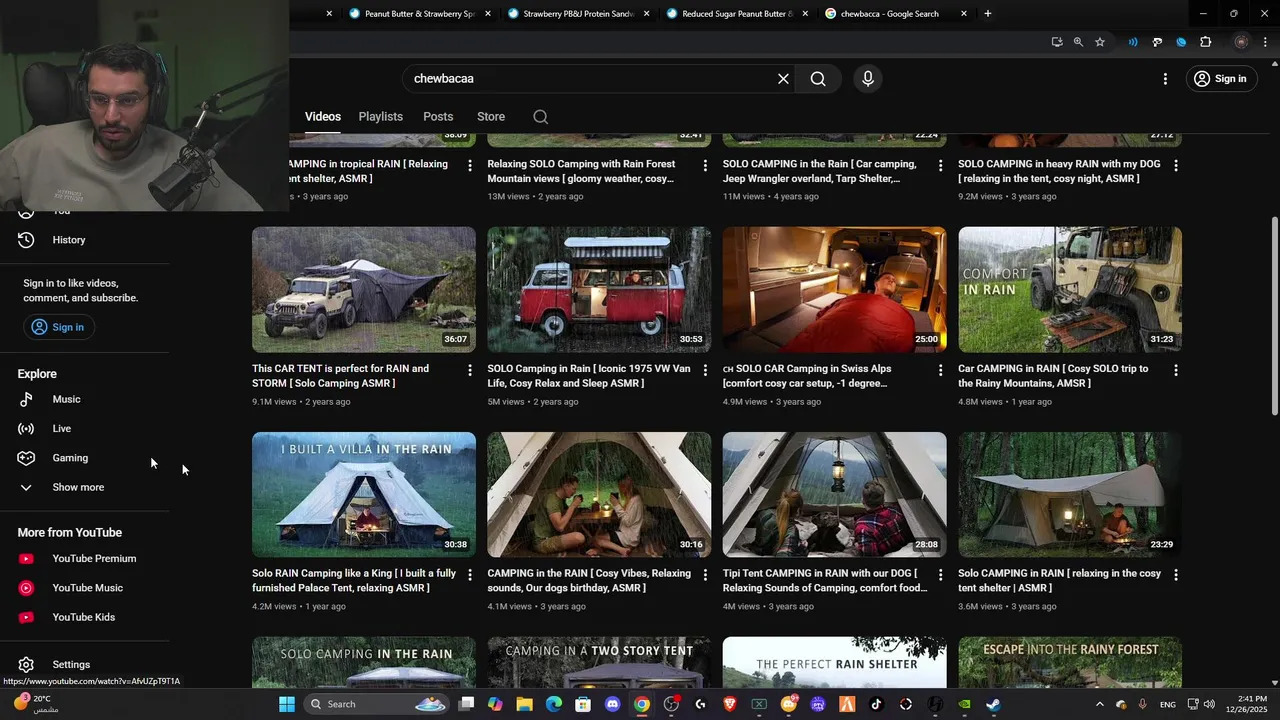This screenshot has width=1280, height=720.
Task: Click the install app icon in address bar
Action: (1057, 42)
